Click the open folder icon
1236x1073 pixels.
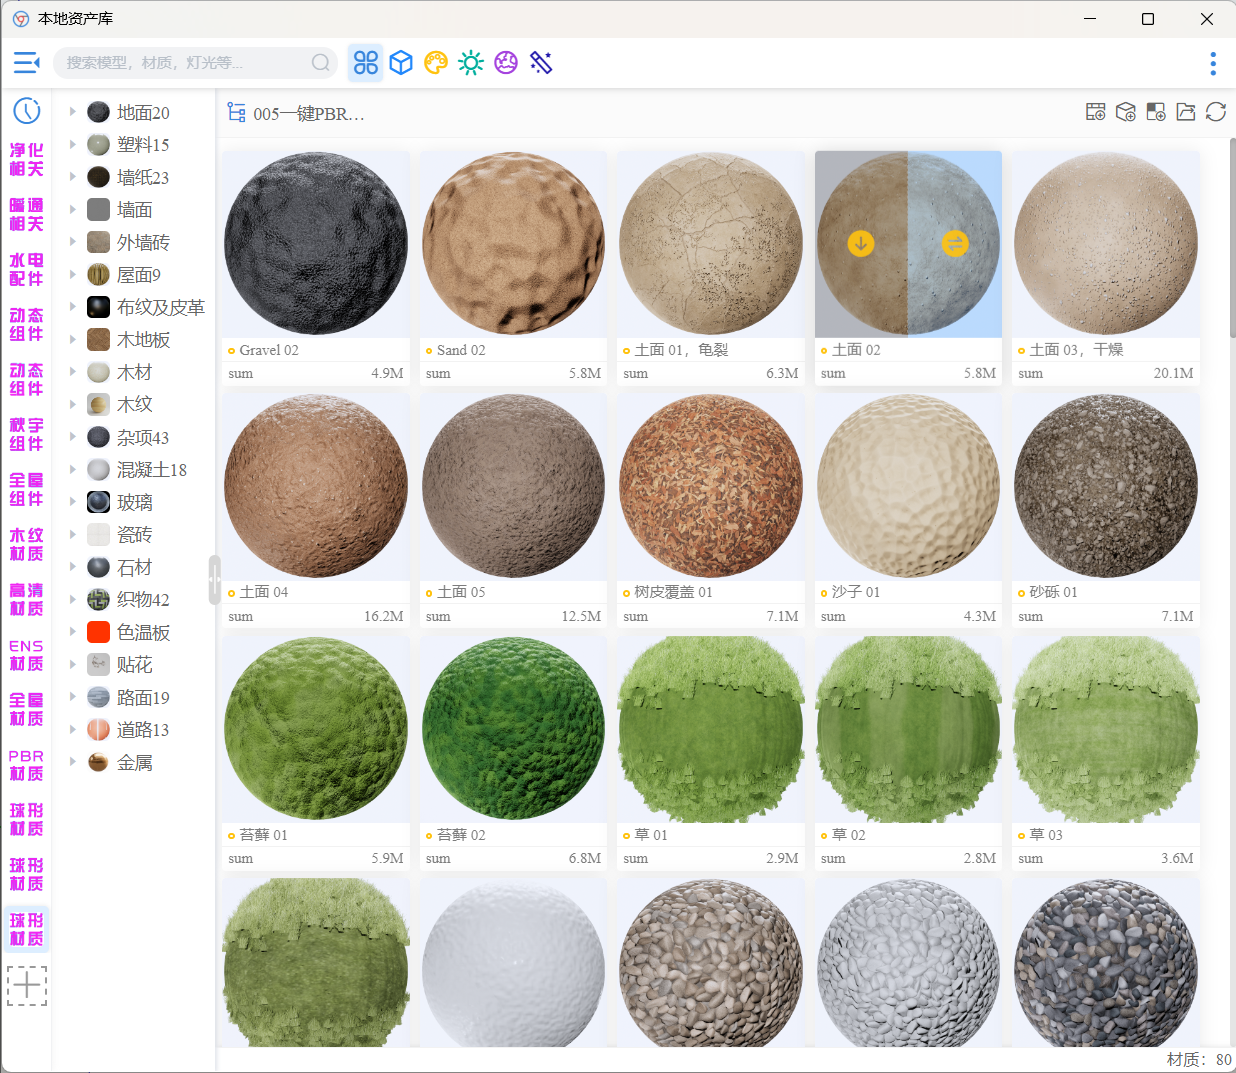point(1186,112)
